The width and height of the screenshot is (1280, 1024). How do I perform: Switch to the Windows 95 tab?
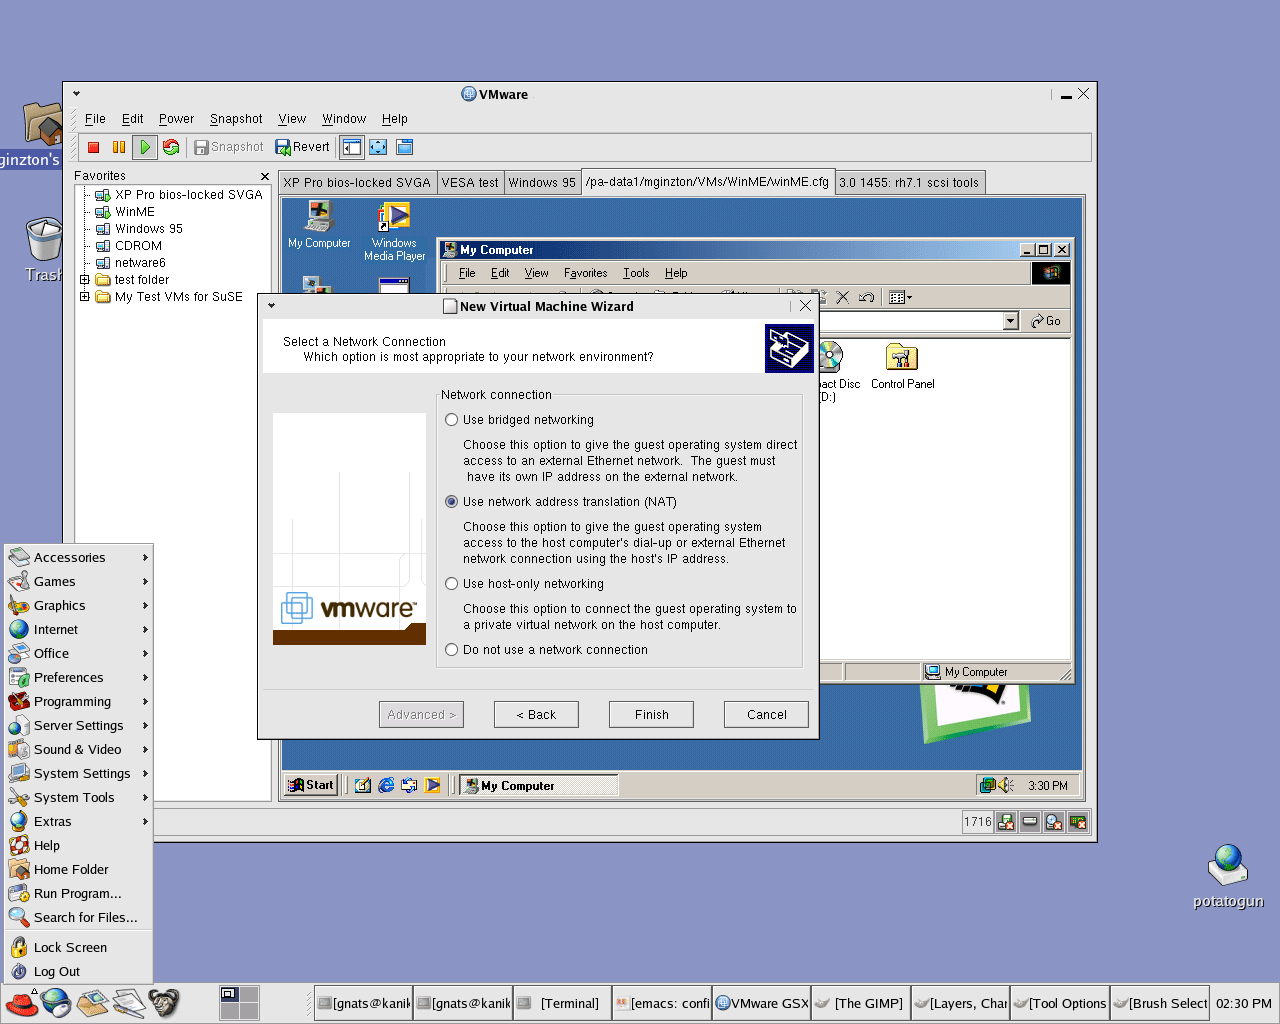[541, 182]
